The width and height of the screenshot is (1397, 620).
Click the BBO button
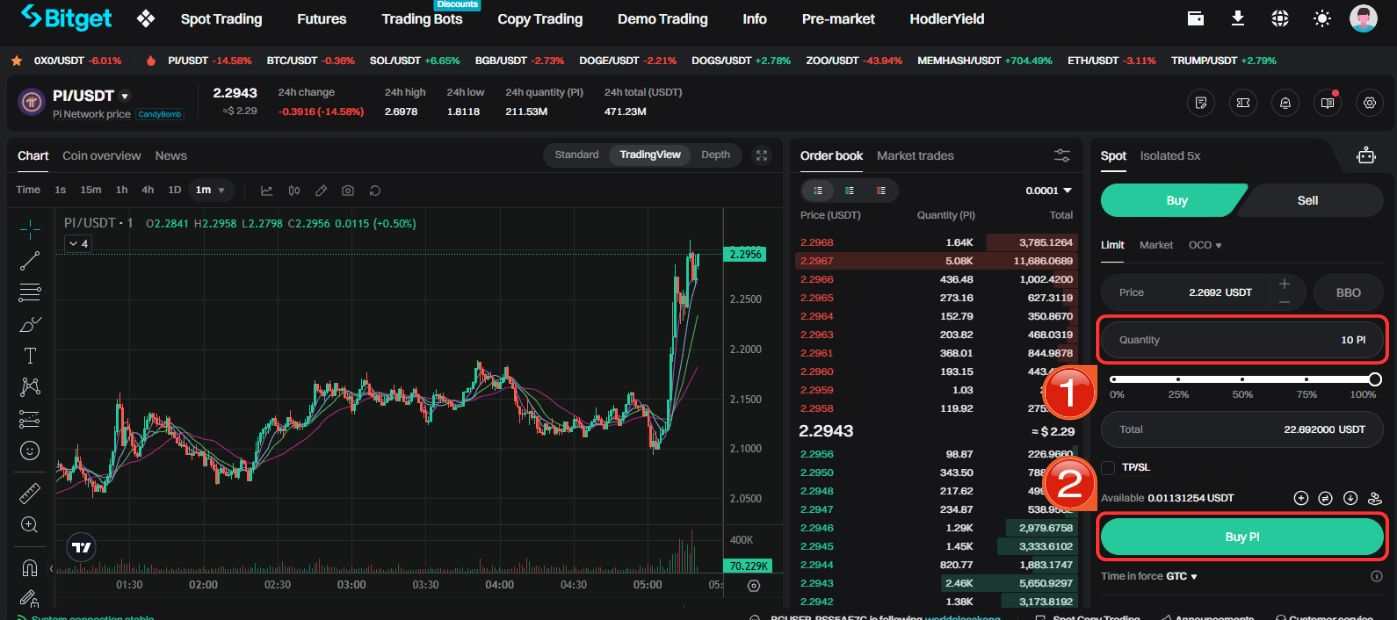(x=1349, y=292)
